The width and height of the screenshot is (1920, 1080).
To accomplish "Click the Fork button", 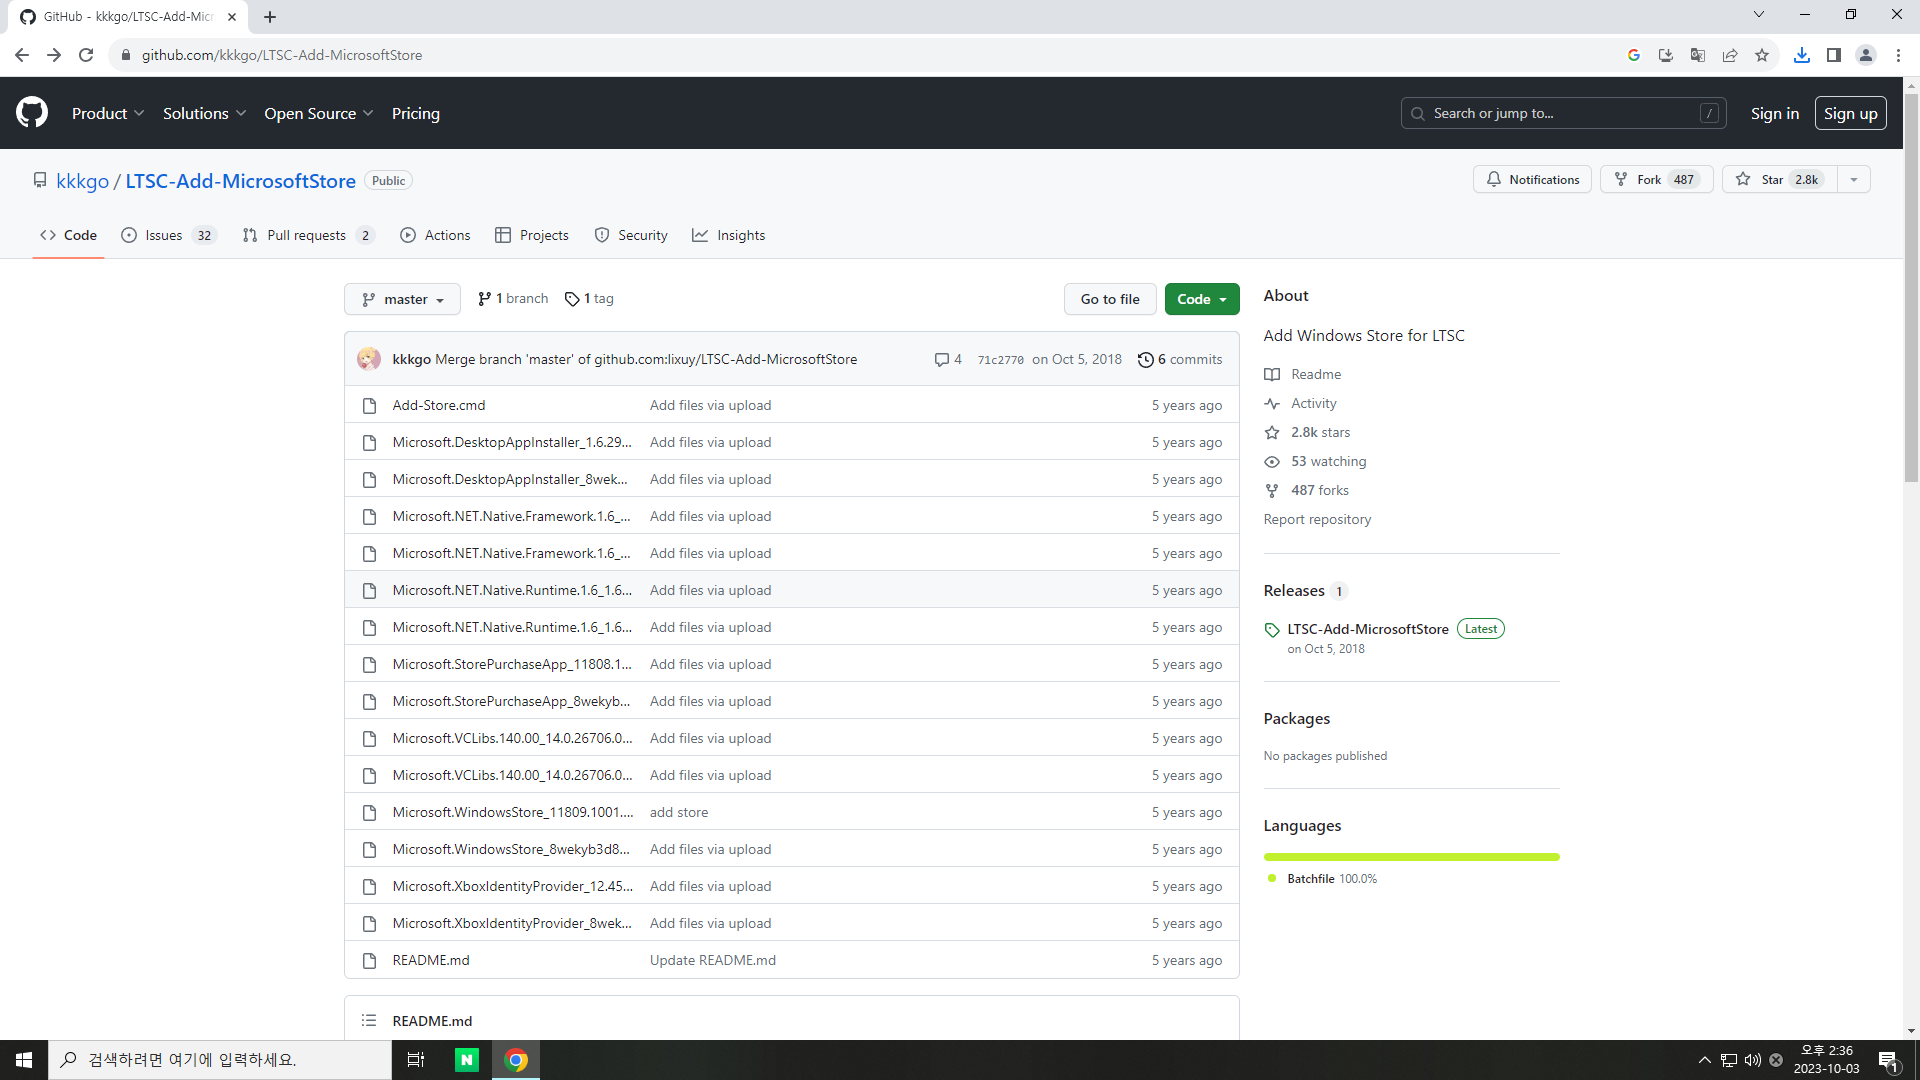I will 1657,180.
